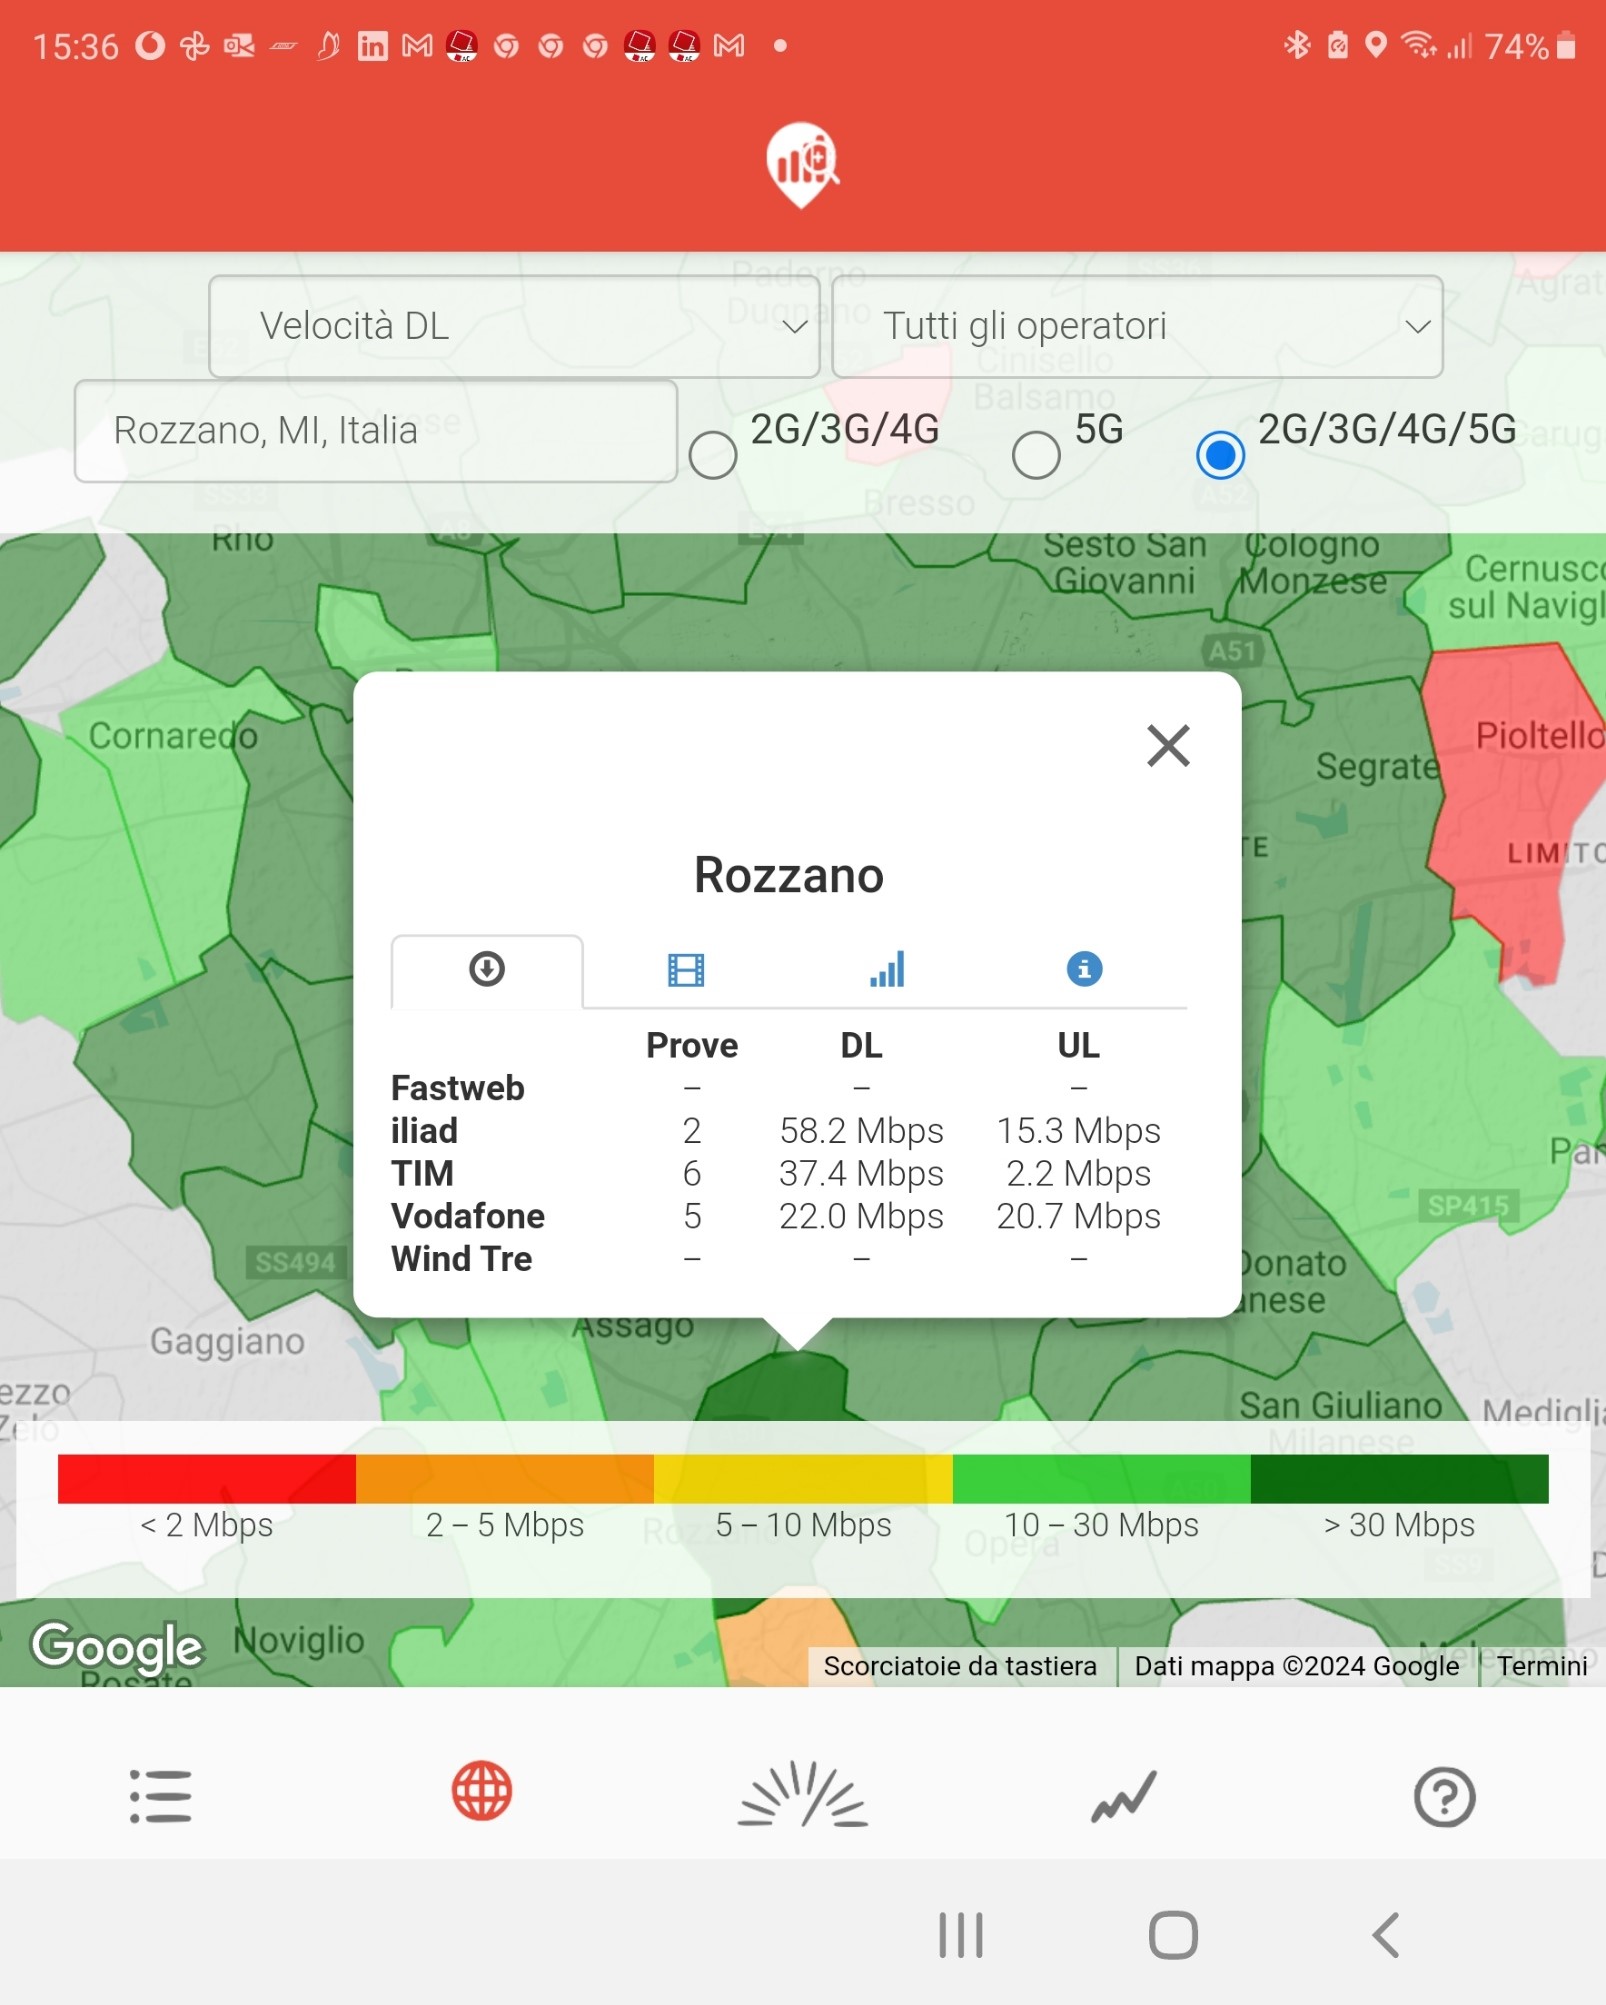The image size is (1606, 2005).
Task: Expand the Velocità DL dropdown
Action: tap(514, 327)
